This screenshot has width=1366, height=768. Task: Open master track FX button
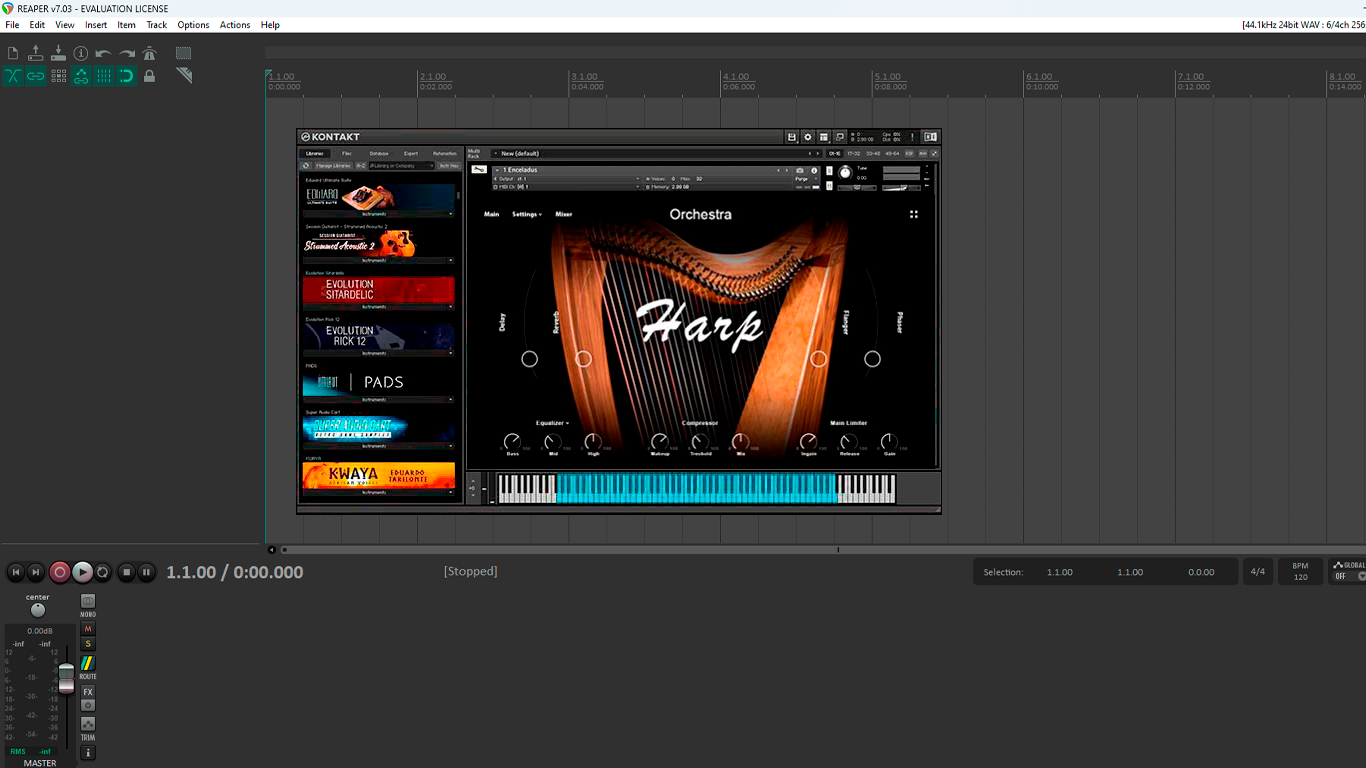pyautogui.click(x=88, y=692)
